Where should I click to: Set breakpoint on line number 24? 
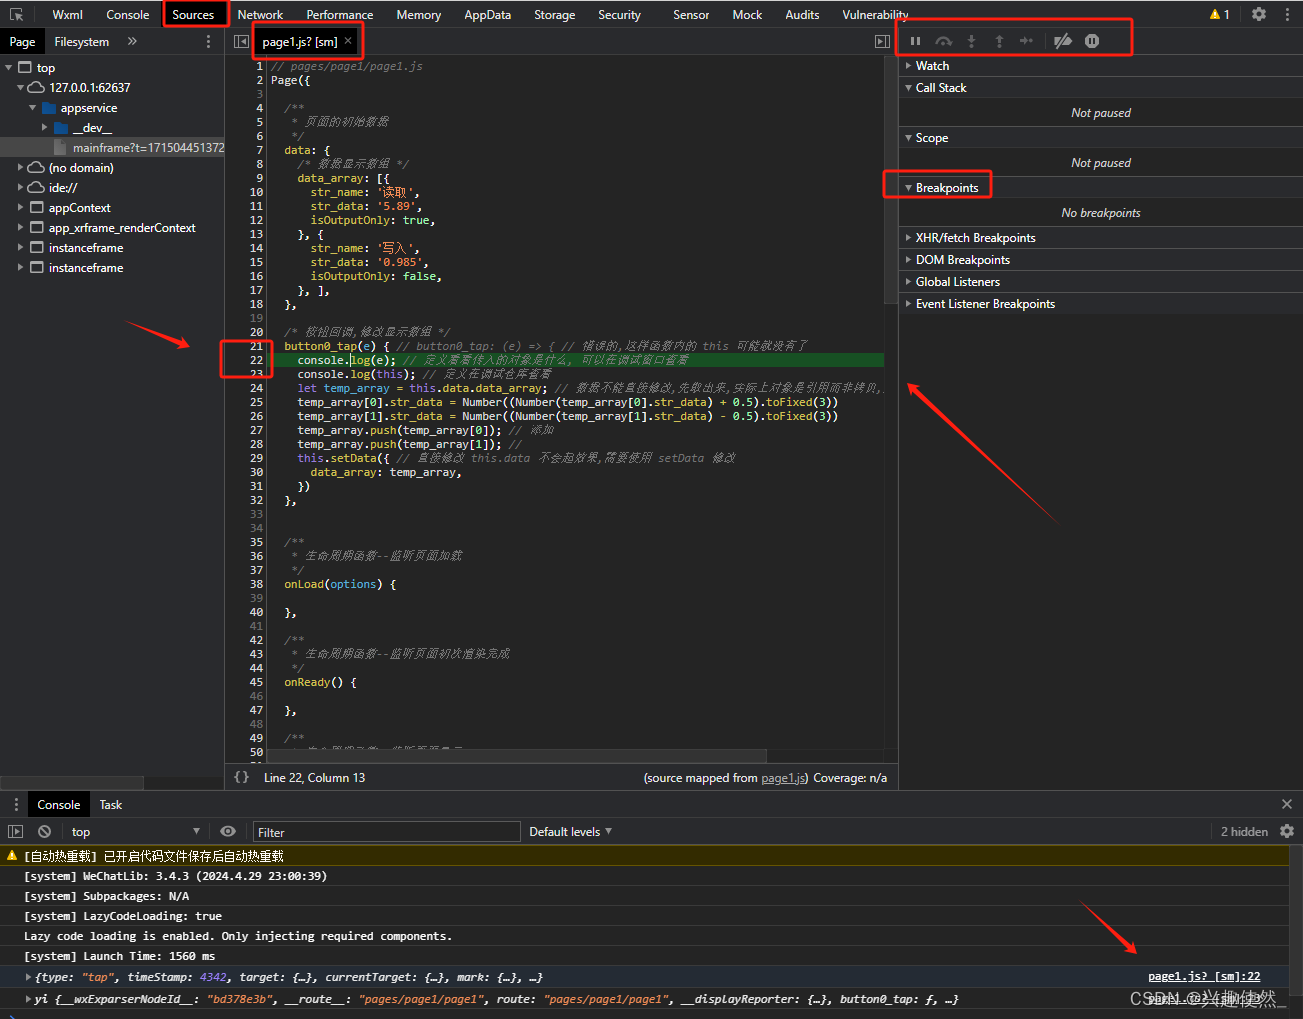click(x=257, y=388)
